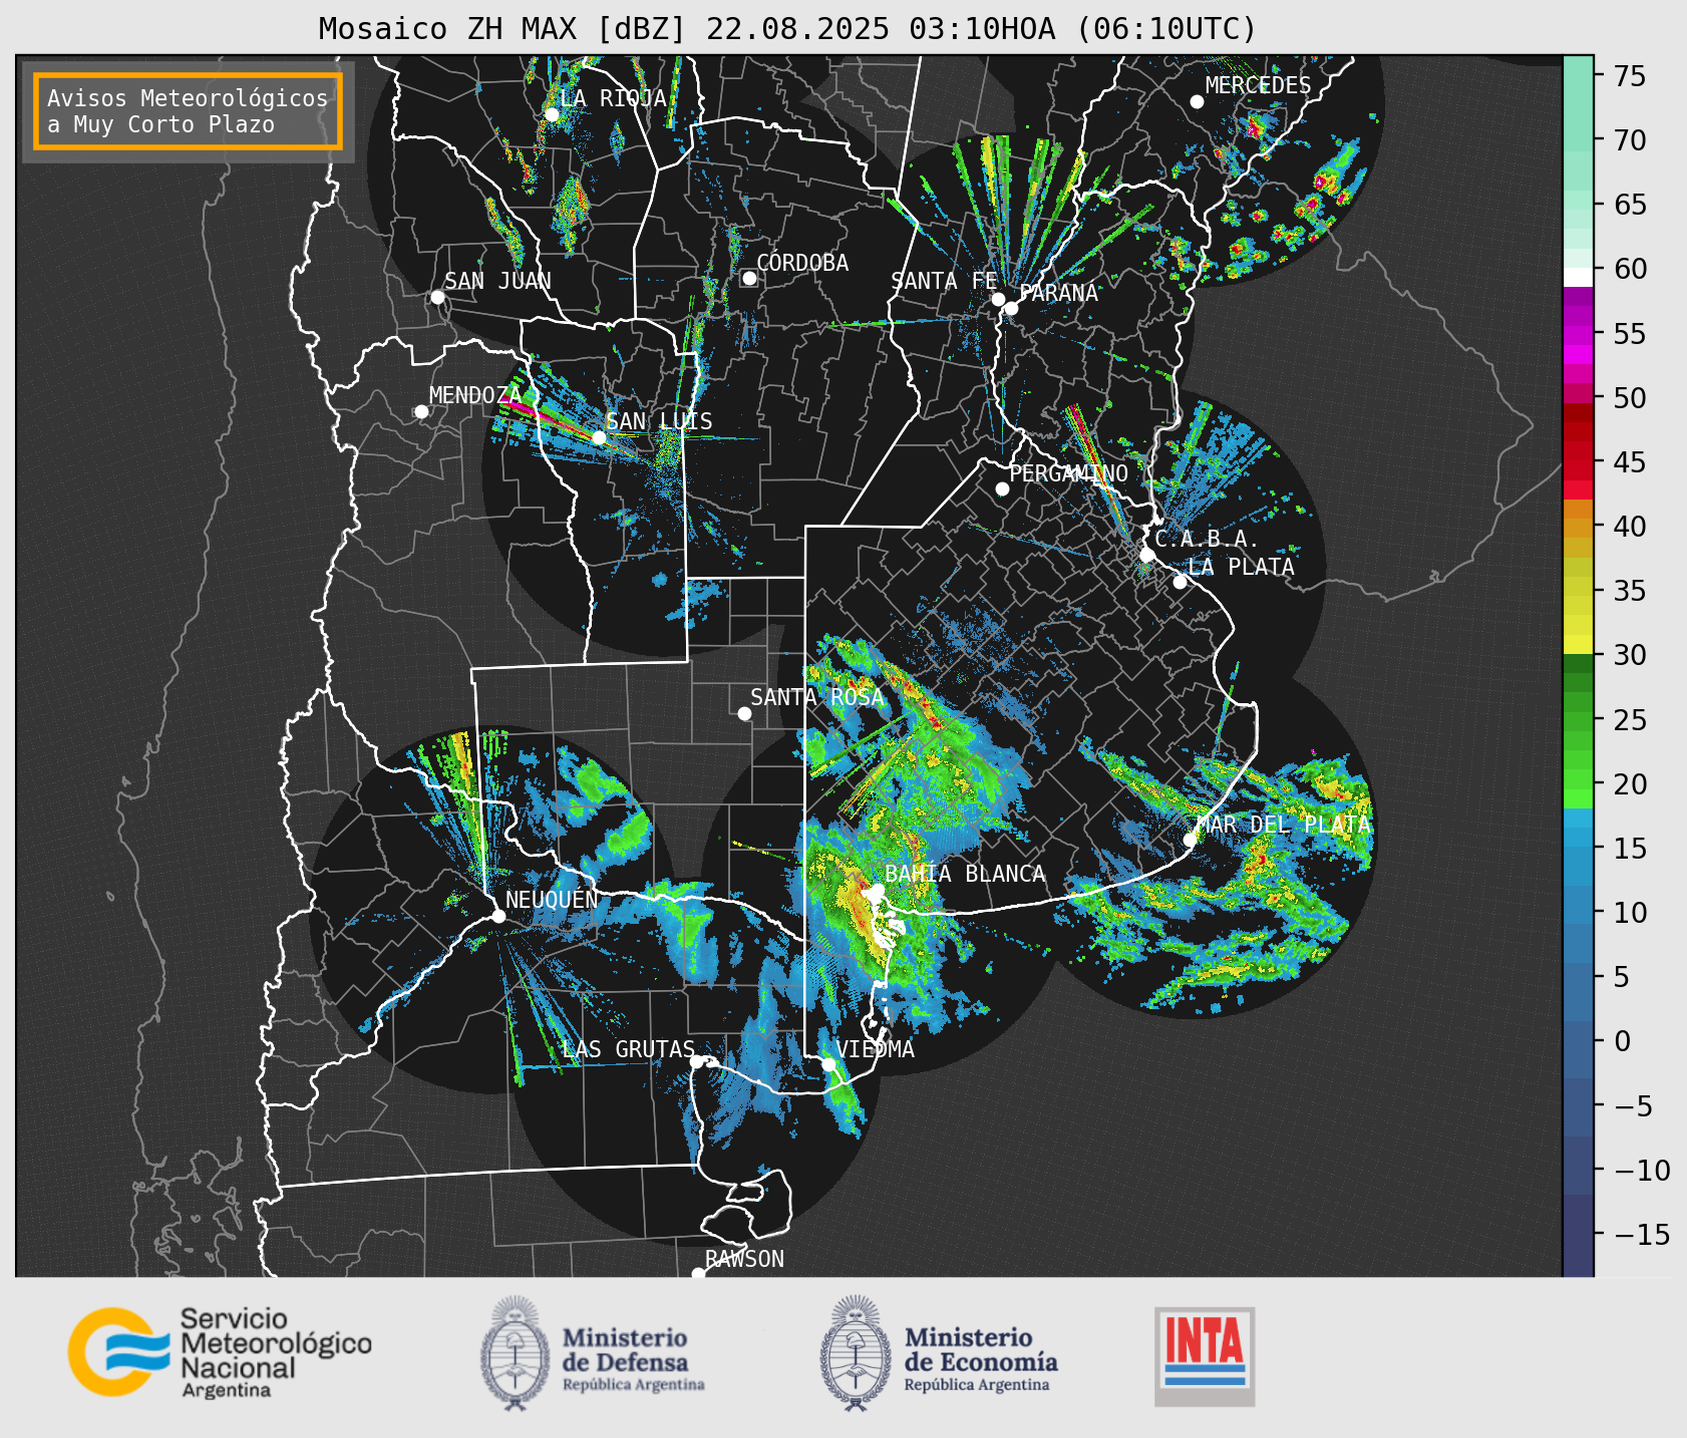This screenshot has width=1687, height=1438.
Task: Click the Bahía Blanca city marker
Action: (877, 890)
